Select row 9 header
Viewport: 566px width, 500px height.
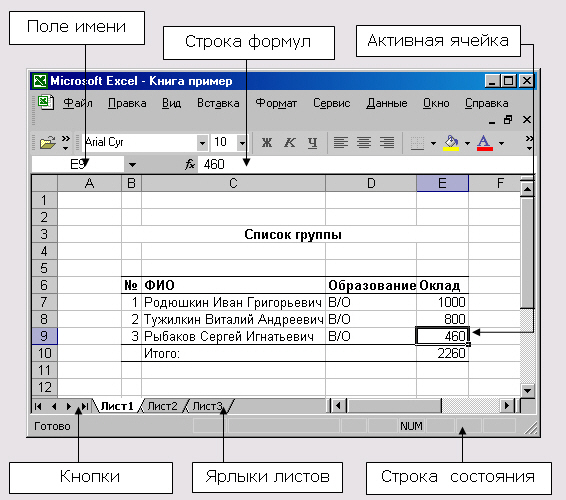point(44,336)
